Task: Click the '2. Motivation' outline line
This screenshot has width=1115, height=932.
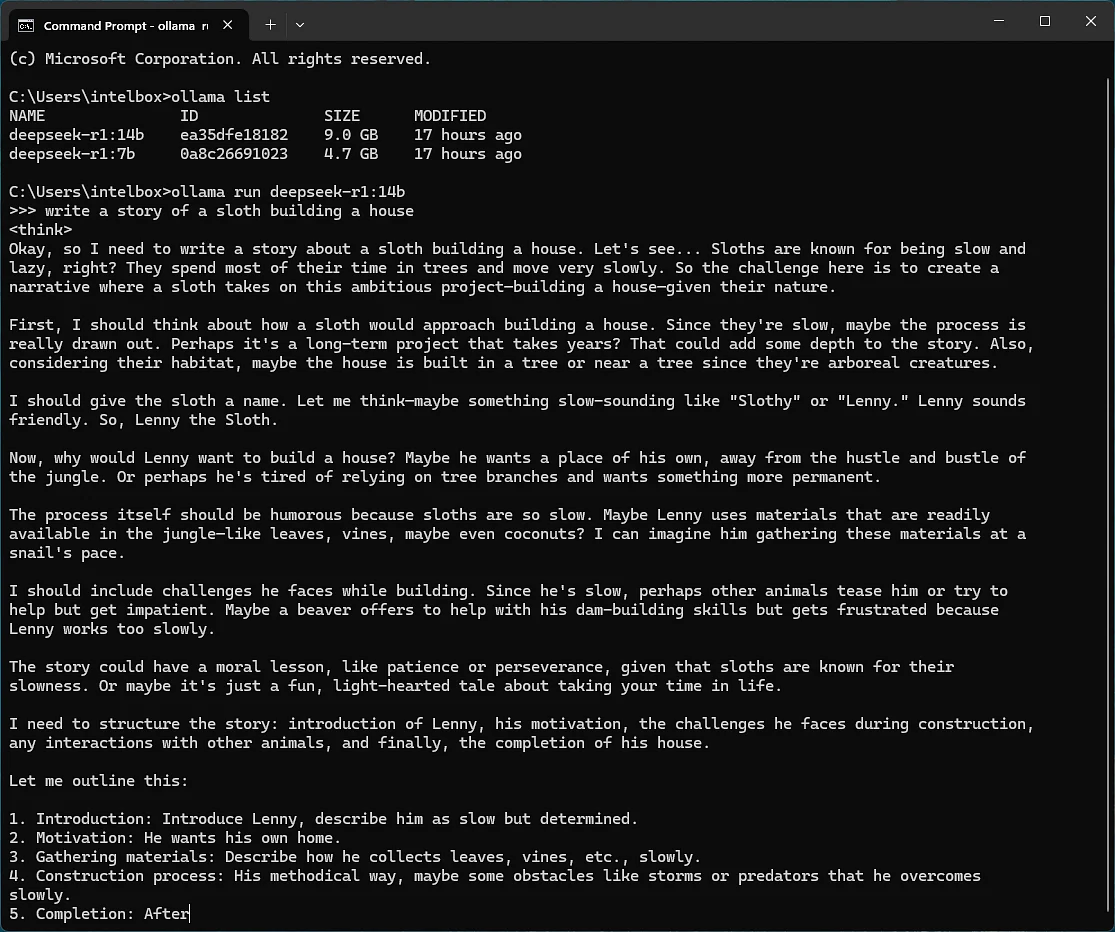Action: tap(175, 838)
